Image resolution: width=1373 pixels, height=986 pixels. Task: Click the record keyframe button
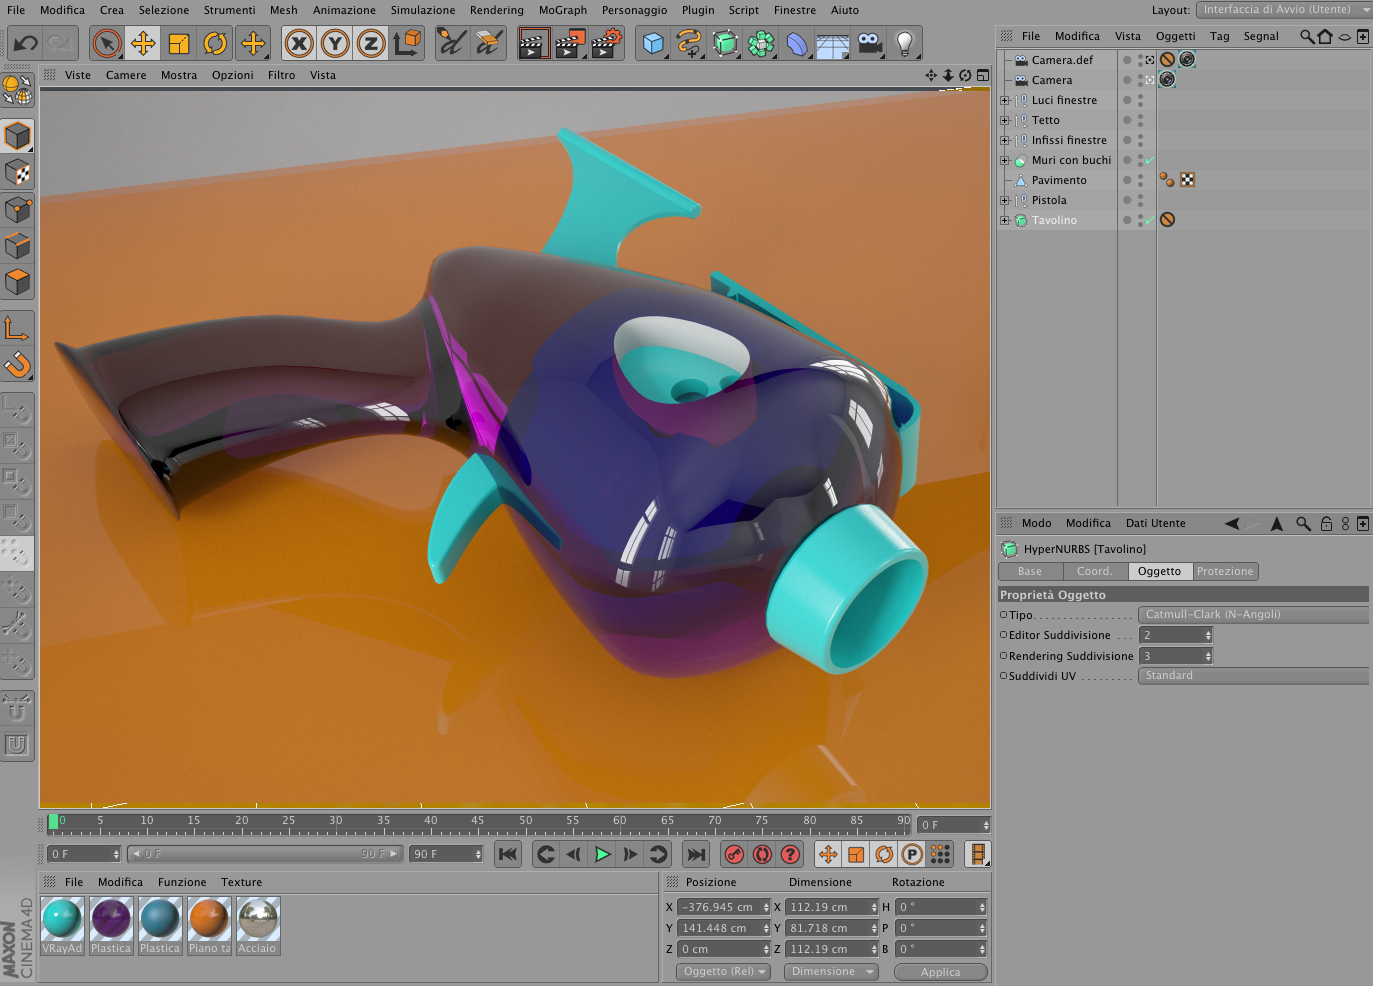[x=734, y=854]
